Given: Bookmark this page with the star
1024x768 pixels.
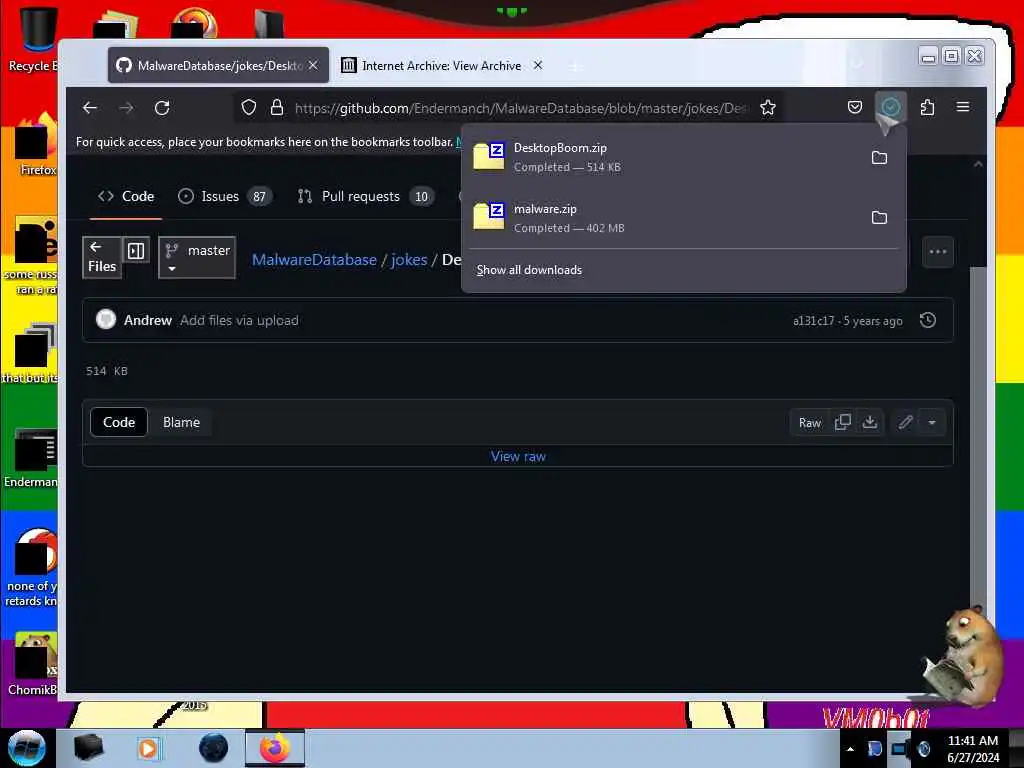Looking at the screenshot, I should 768,108.
